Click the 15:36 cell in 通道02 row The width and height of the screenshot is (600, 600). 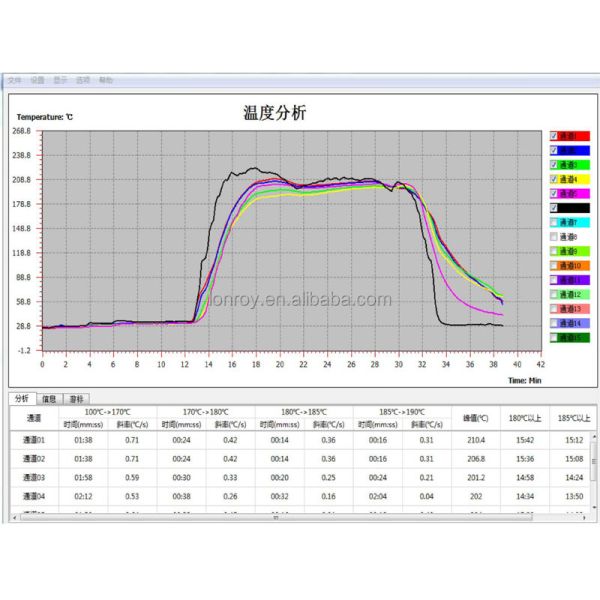pyautogui.click(x=525, y=459)
